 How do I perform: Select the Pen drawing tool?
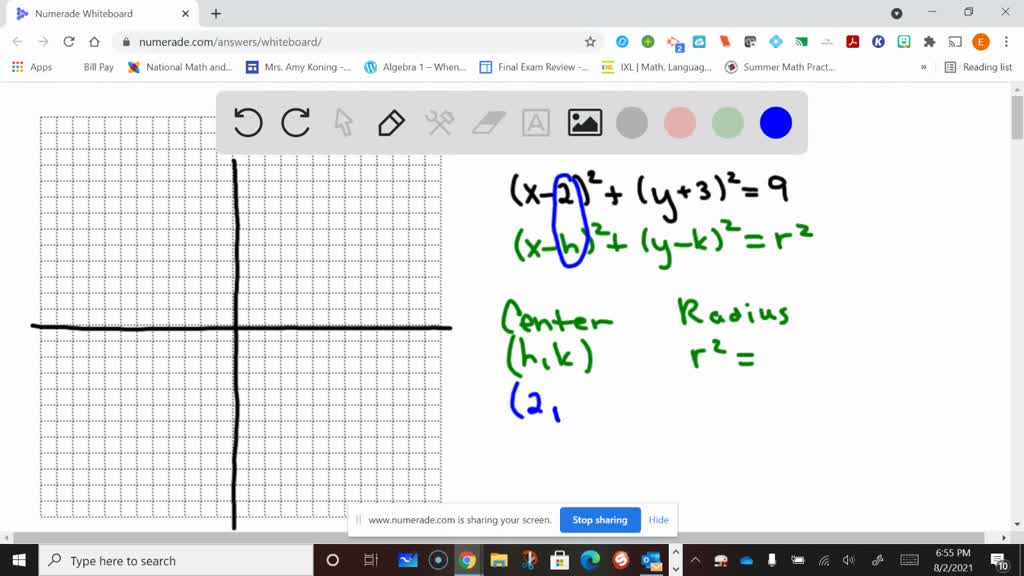coord(390,122)
